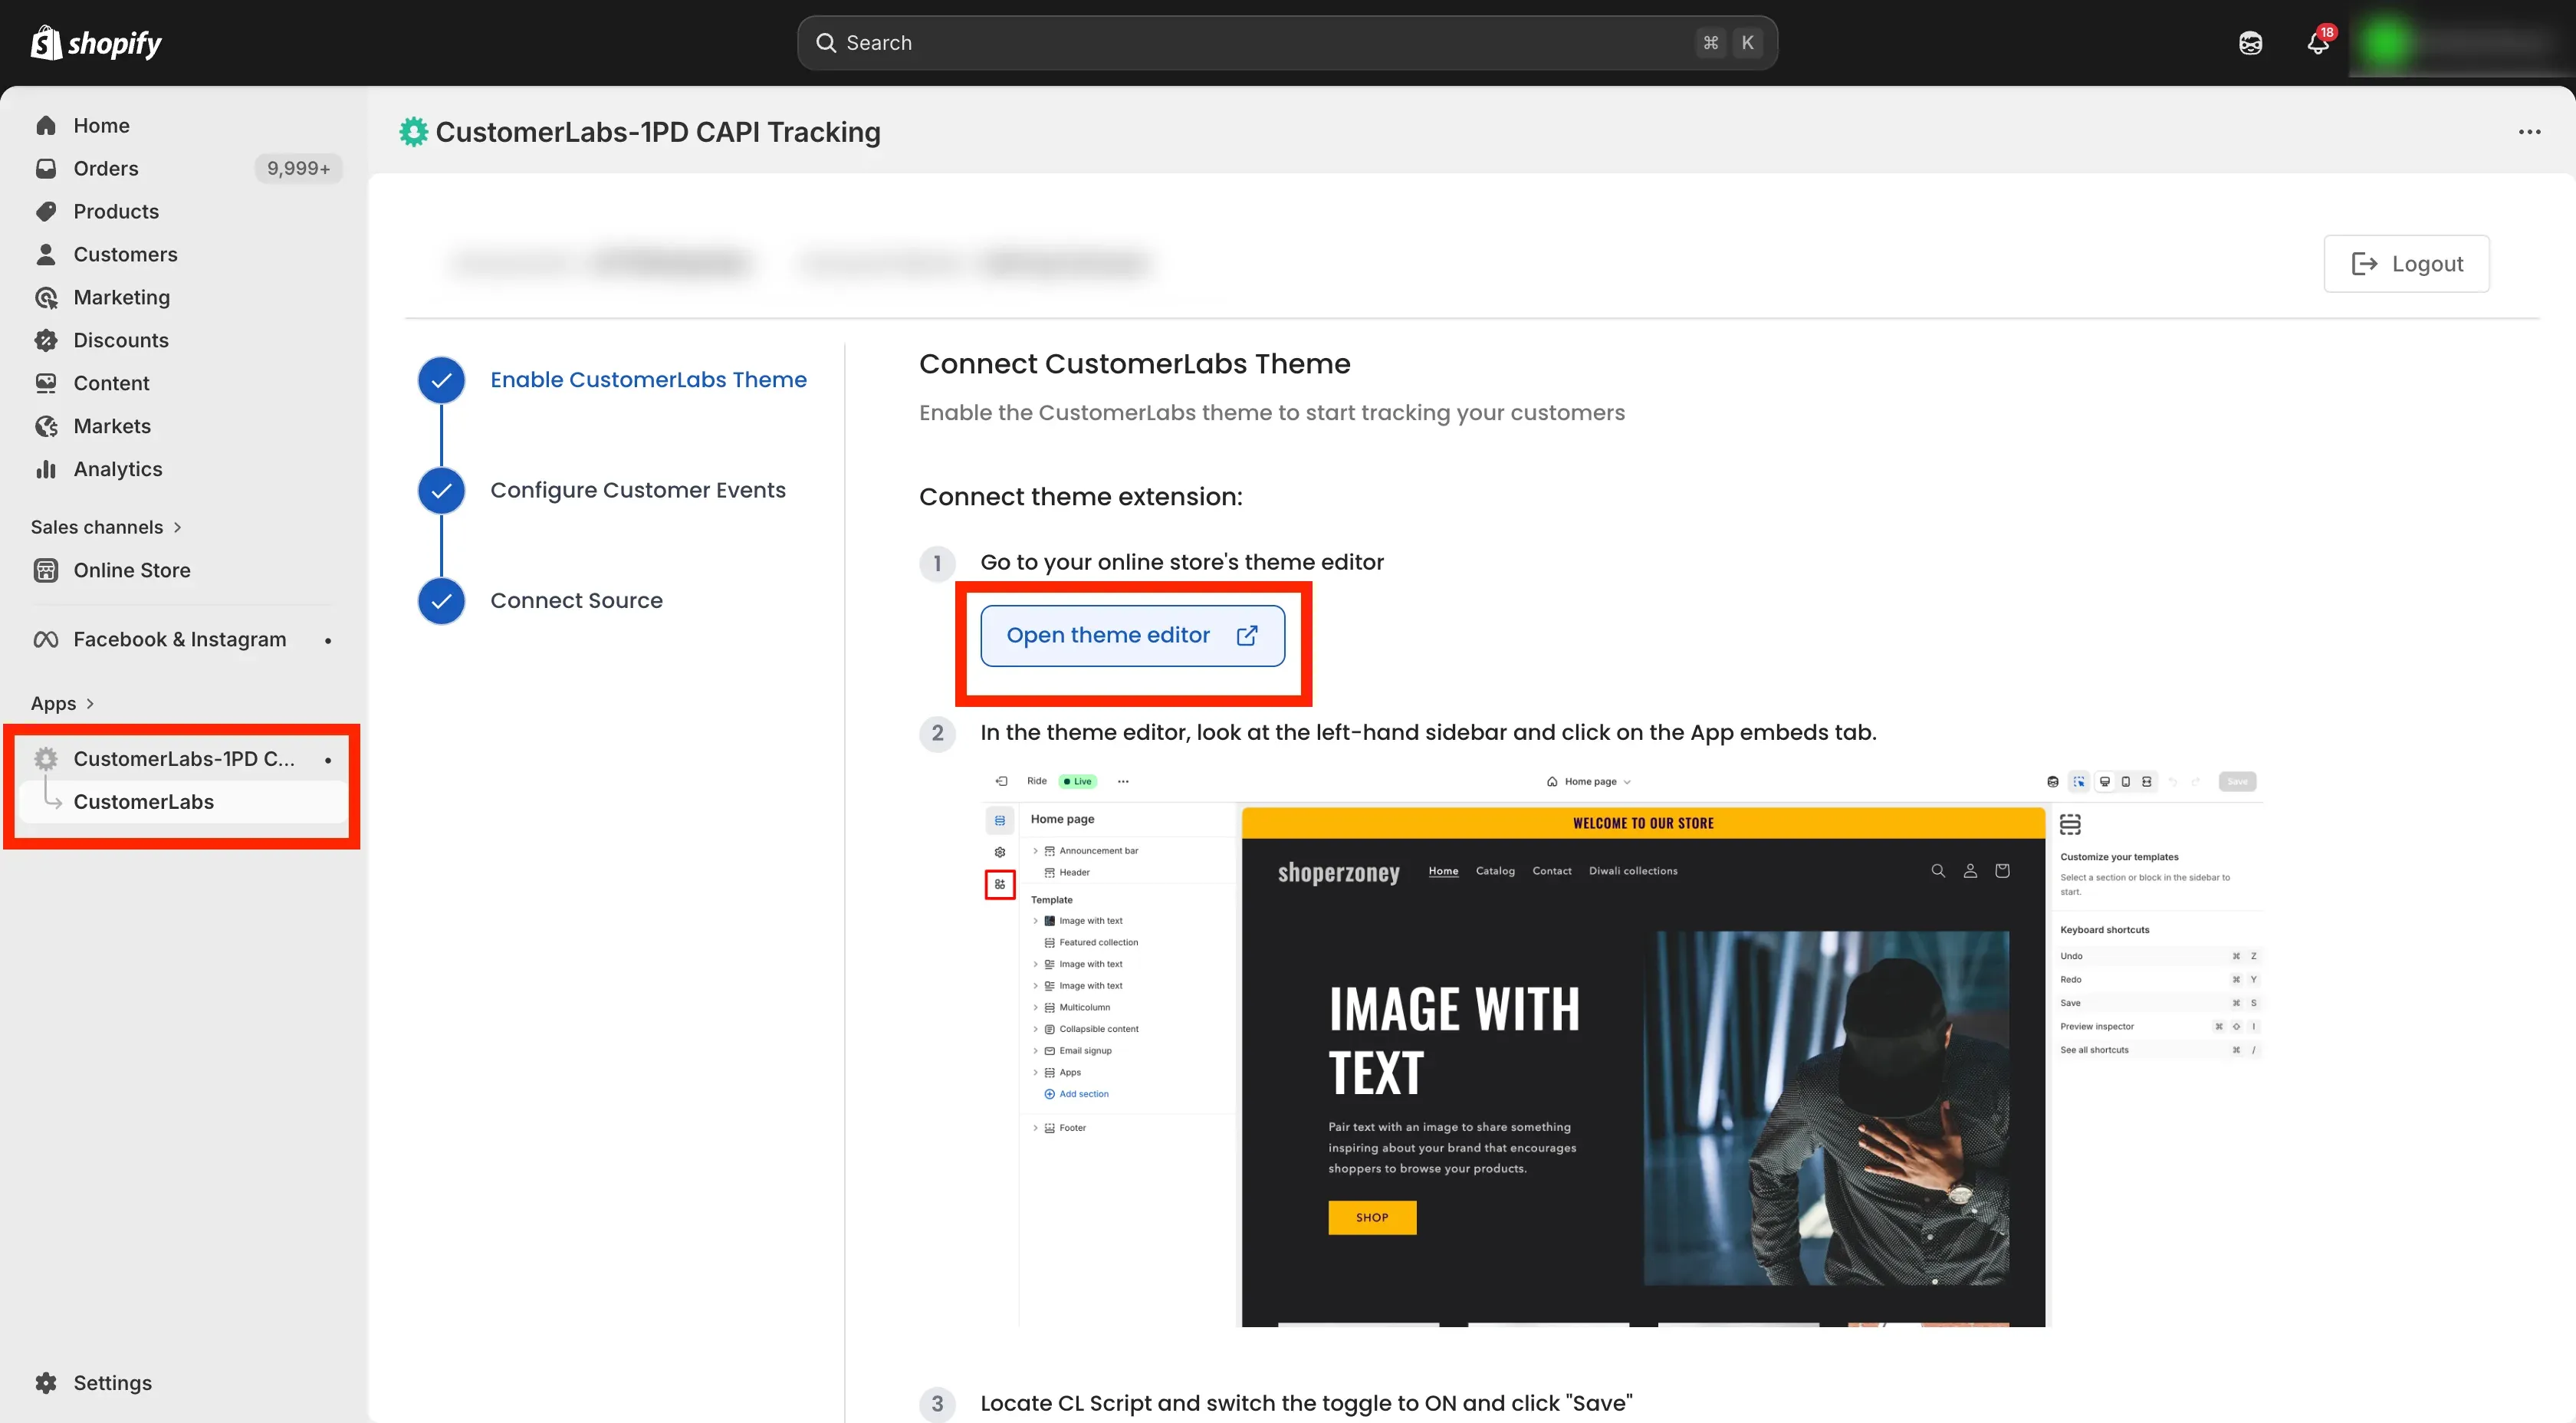Open the Sidekick assistant icon
Image resolution: width=2576 pixels, height=1423 pixels.
coord(2250,43)
